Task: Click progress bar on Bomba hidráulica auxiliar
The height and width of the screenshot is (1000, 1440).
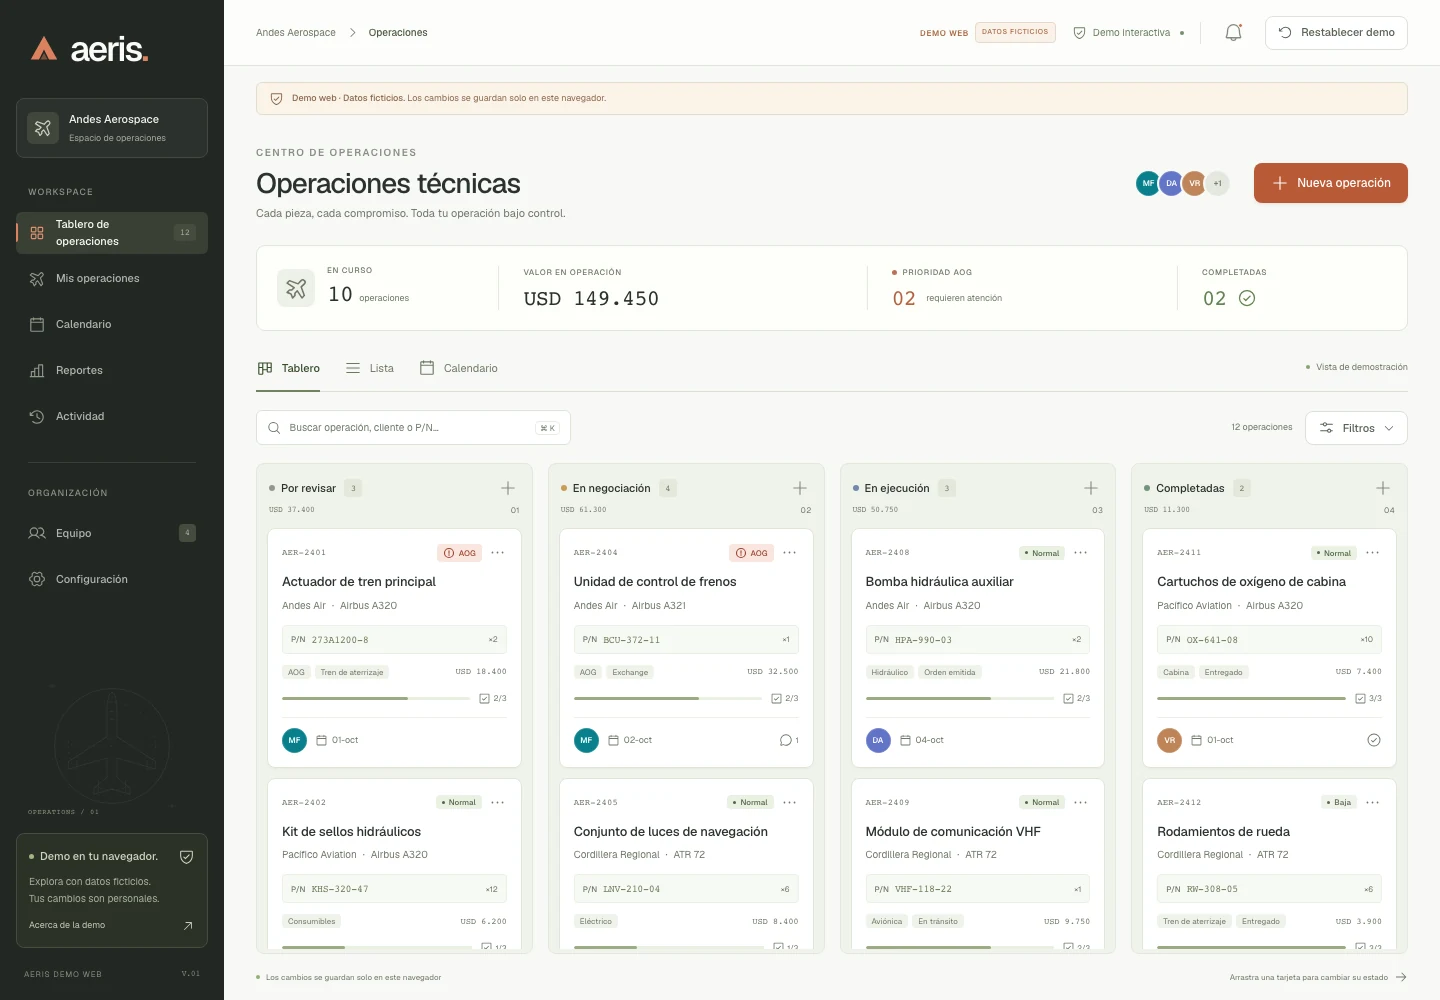Action: tap(959, 698)
